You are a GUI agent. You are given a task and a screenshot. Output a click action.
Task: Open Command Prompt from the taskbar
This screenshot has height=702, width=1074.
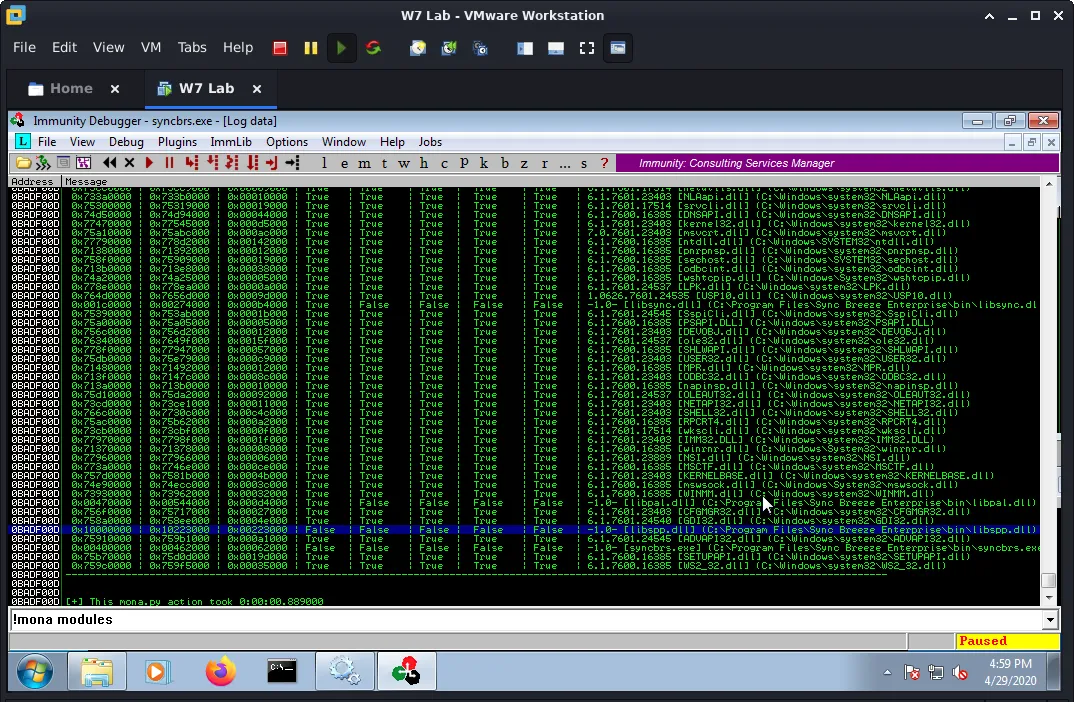282,671
